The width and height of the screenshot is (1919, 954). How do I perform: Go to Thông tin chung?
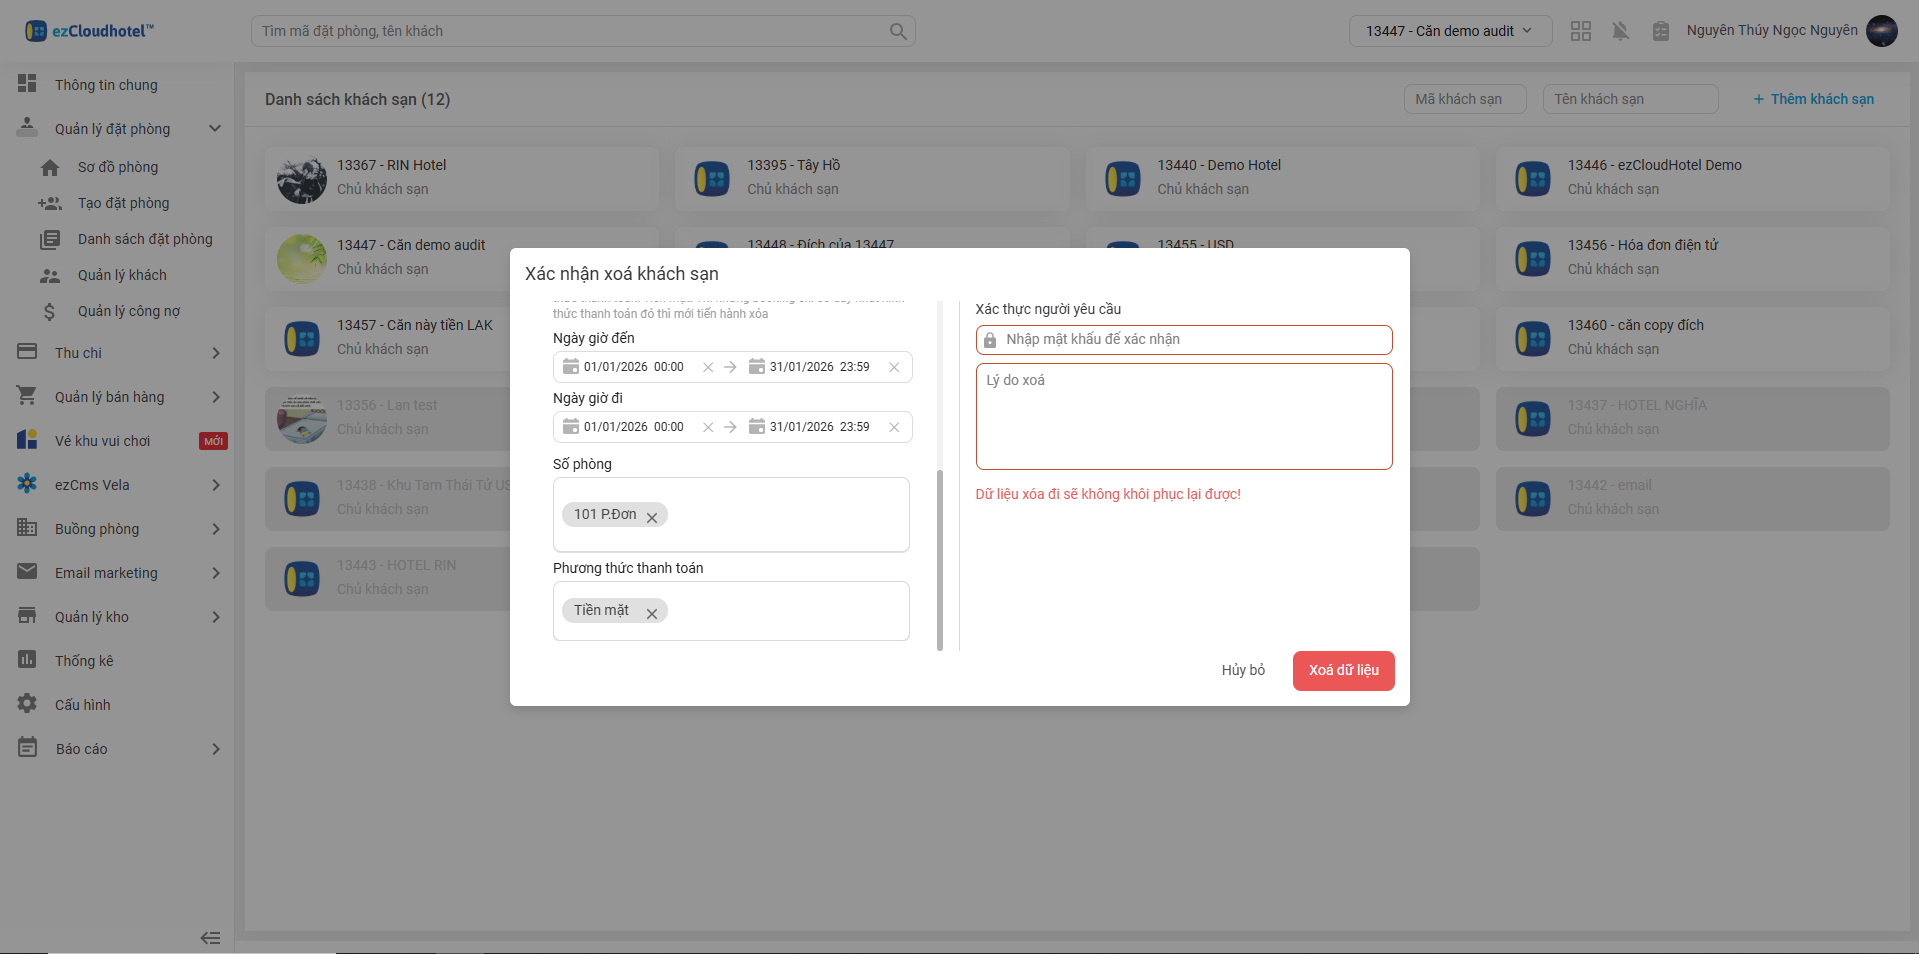(106, 85)
